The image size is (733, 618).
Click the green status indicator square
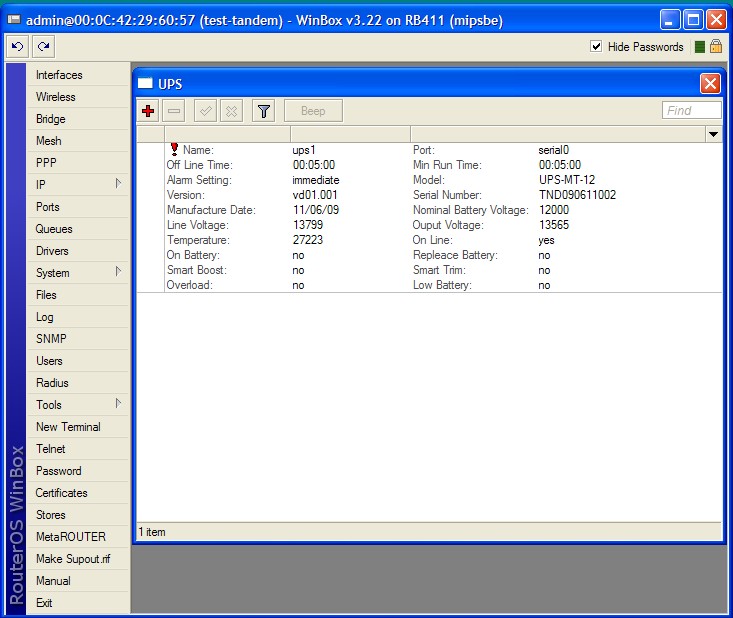click(700, 47)
